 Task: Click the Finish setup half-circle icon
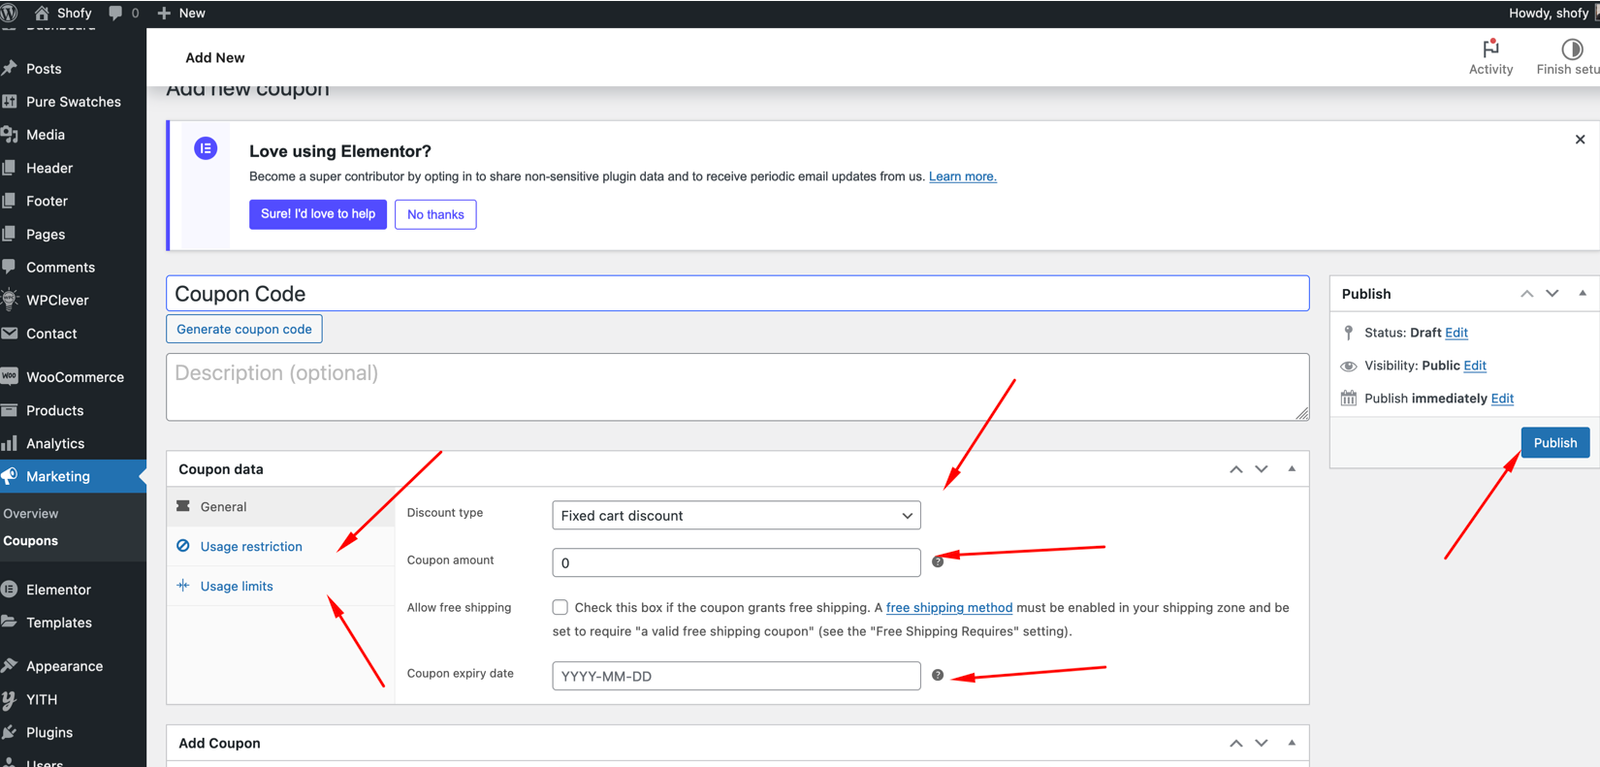tap(1571, 49)
